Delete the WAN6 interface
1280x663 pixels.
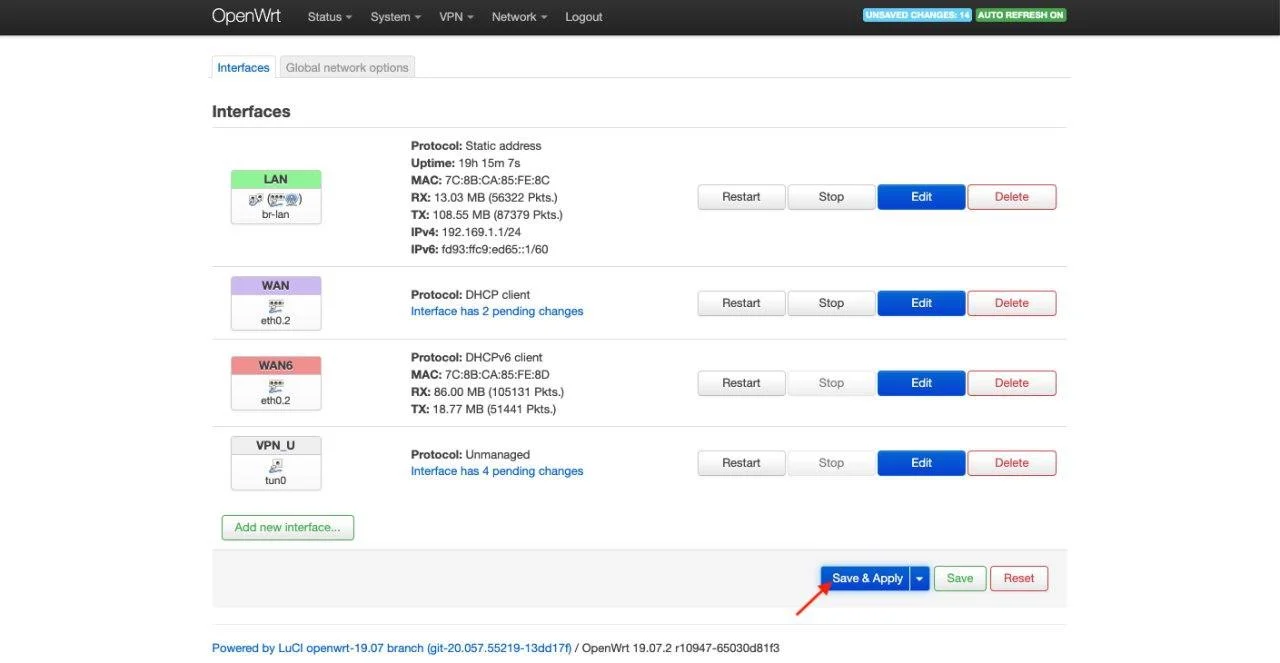pyautogui.click(x=1011, y=383)
